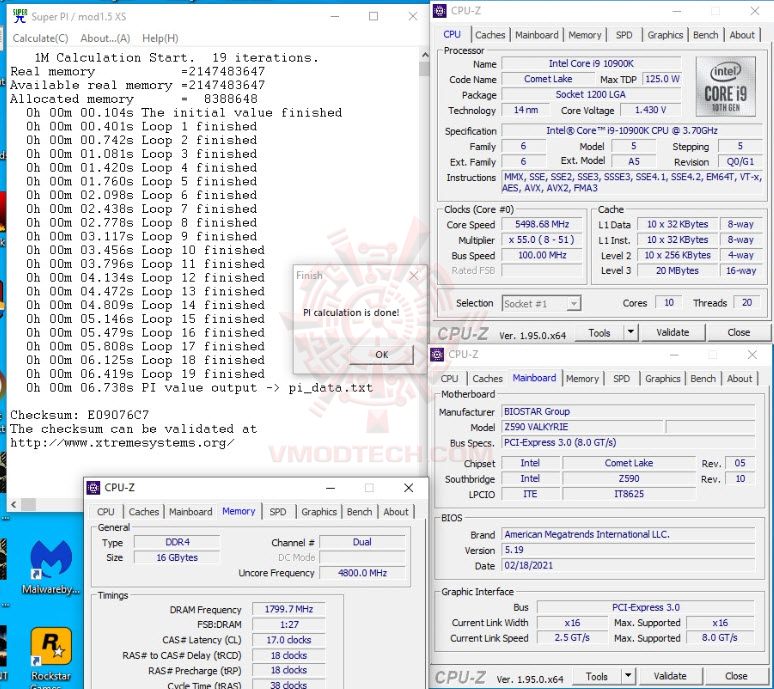Viewport: 774px width, 689px height.
Task: Click Validate in top CPU-Z window
Action: point(673,333)
